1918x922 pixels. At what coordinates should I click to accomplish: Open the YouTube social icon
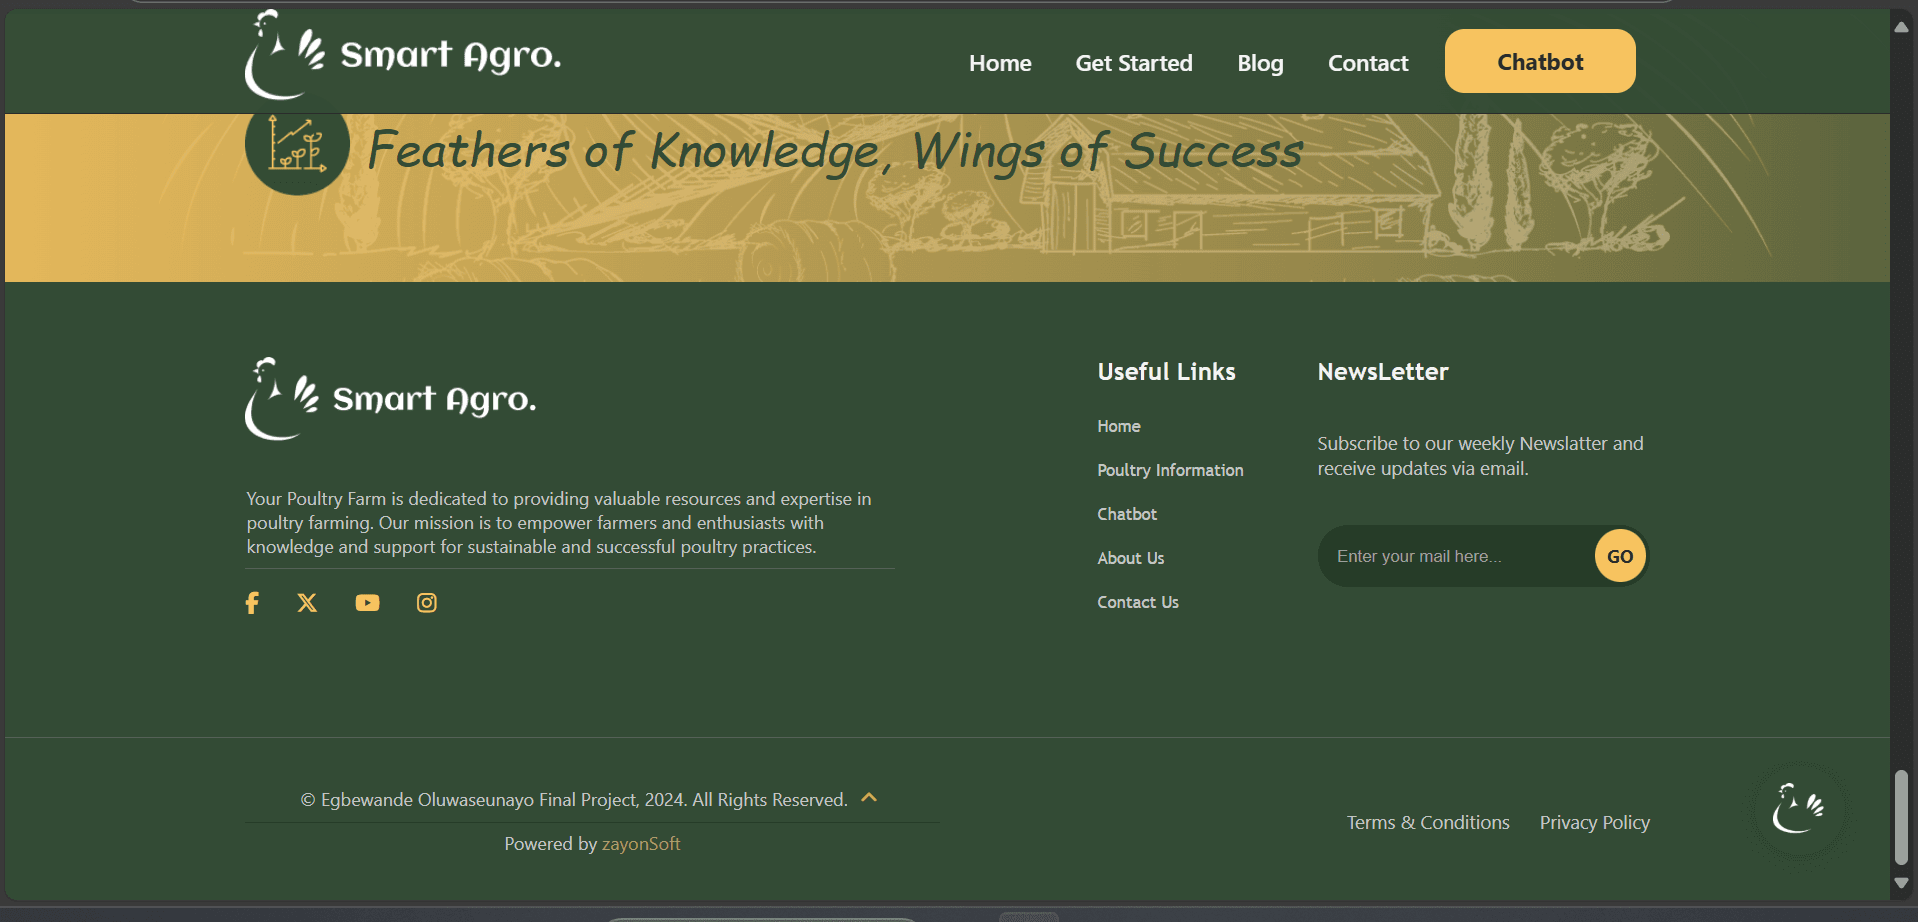point(367,603)
